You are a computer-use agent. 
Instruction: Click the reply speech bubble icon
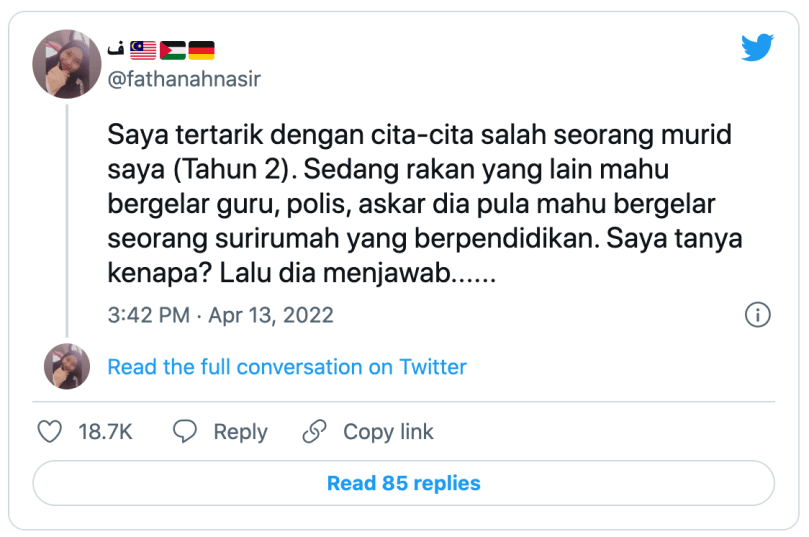click(x=185, y=432)
